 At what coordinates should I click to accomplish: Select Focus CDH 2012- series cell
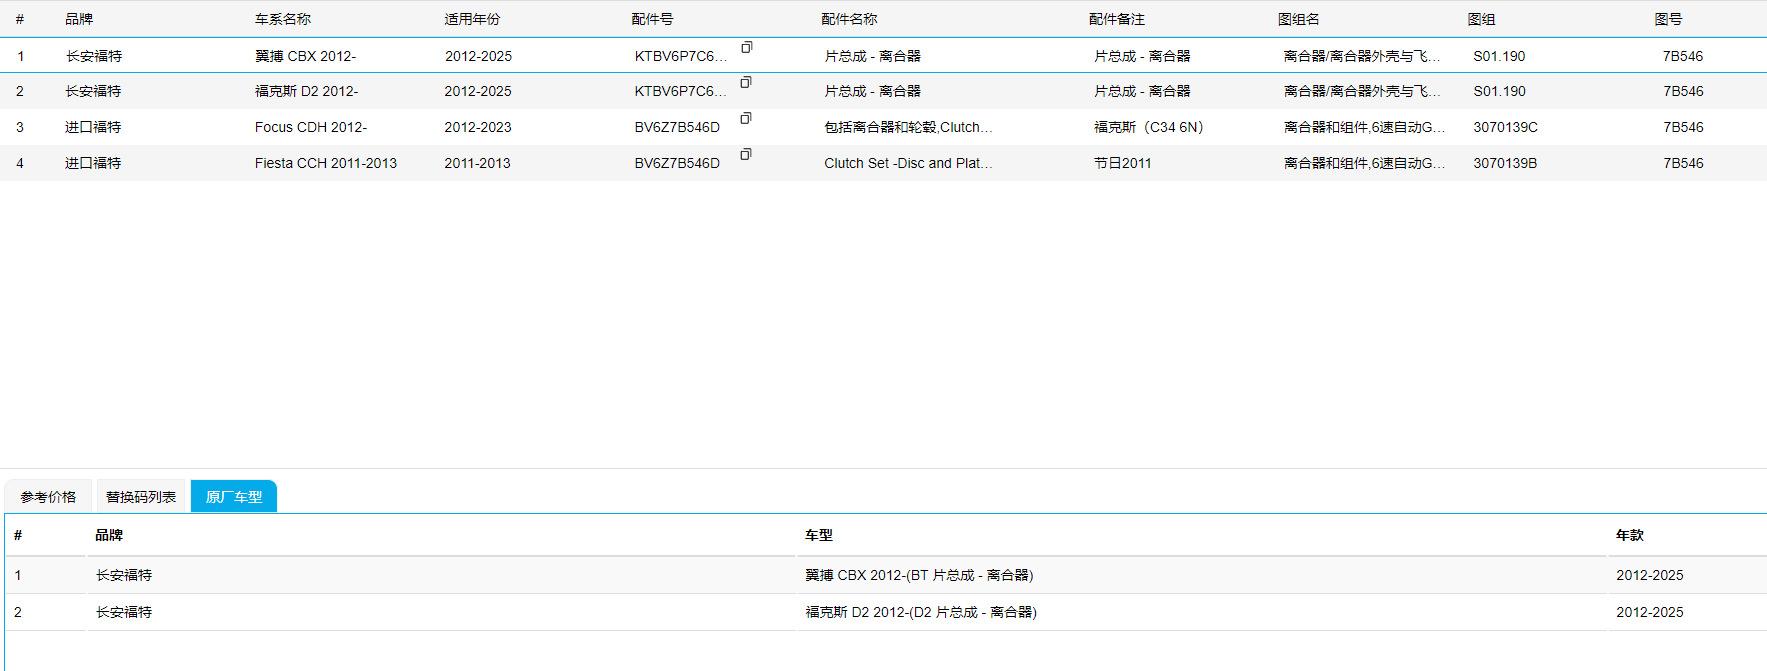click(x=311, y=127)
